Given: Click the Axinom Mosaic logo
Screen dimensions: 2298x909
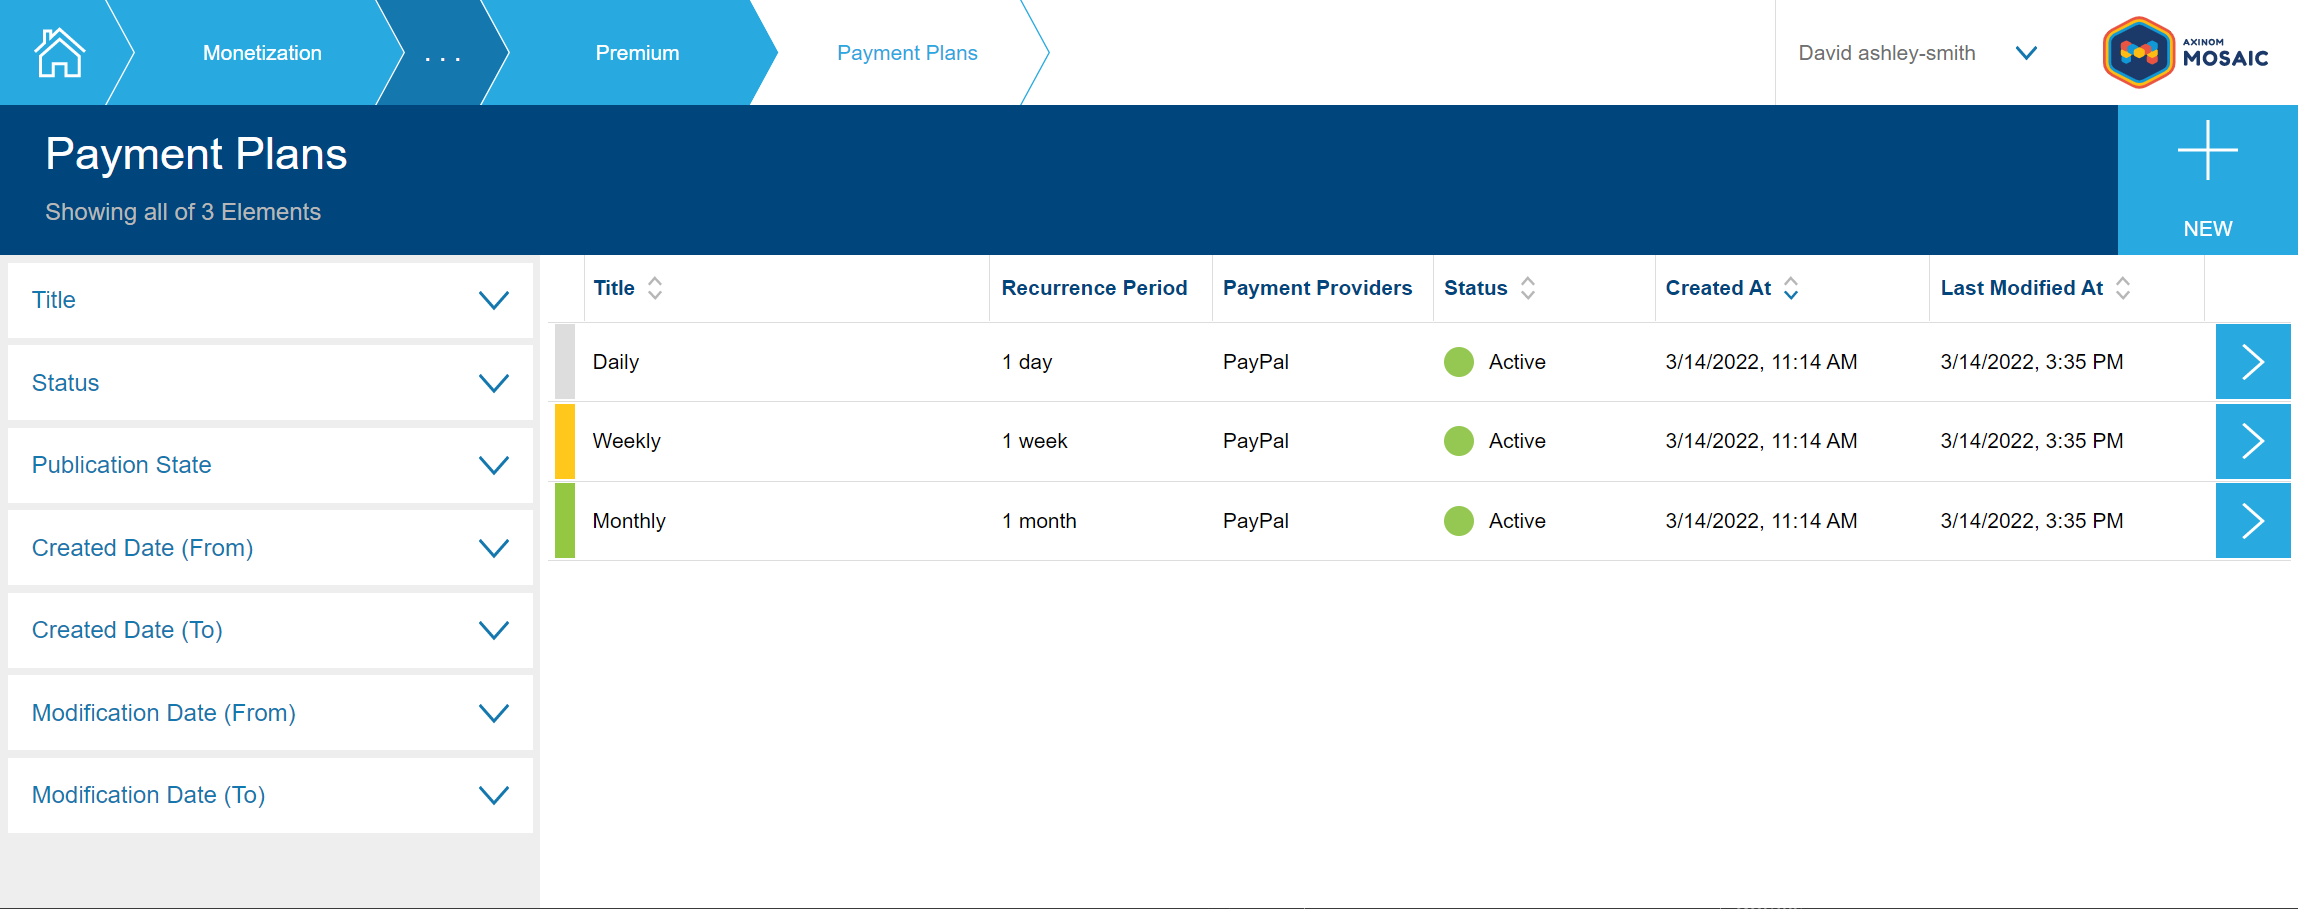Looking at the screenshot, I should coord(2185,53).
